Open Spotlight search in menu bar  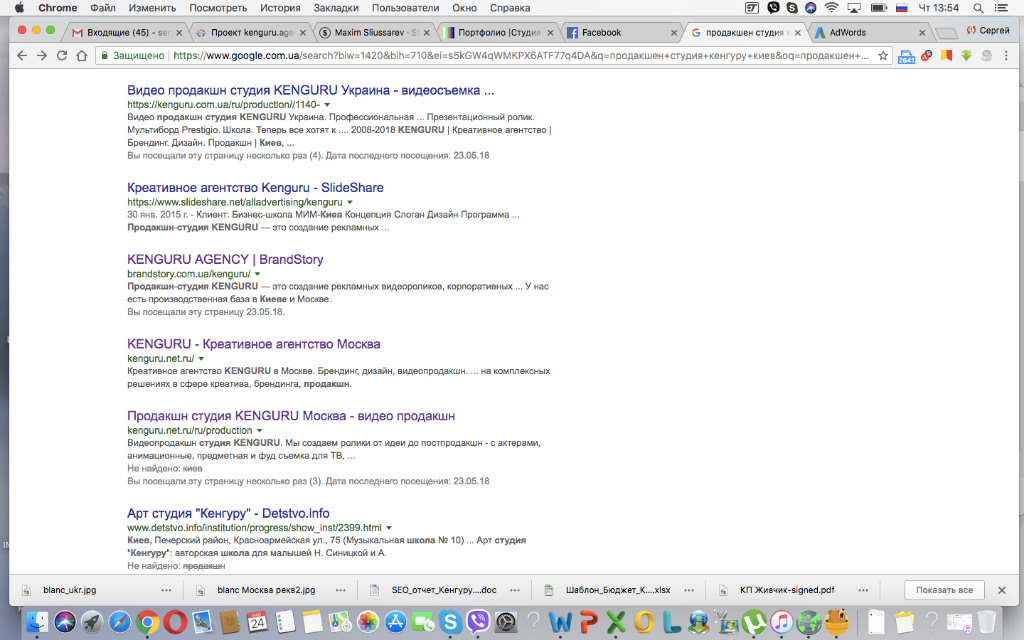pos(978,8)
